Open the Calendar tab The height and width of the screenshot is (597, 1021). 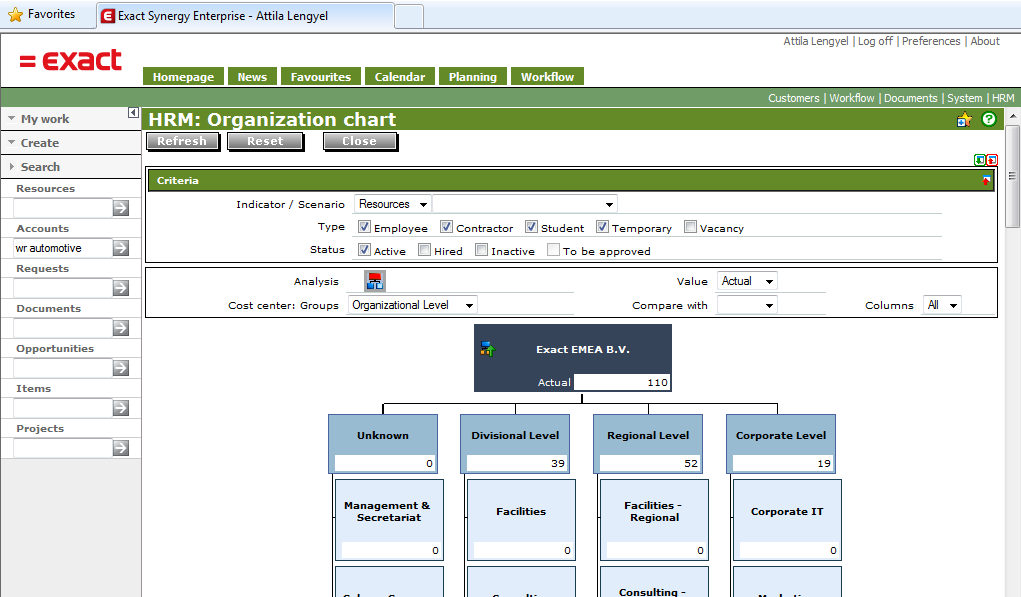click(400, 77)
